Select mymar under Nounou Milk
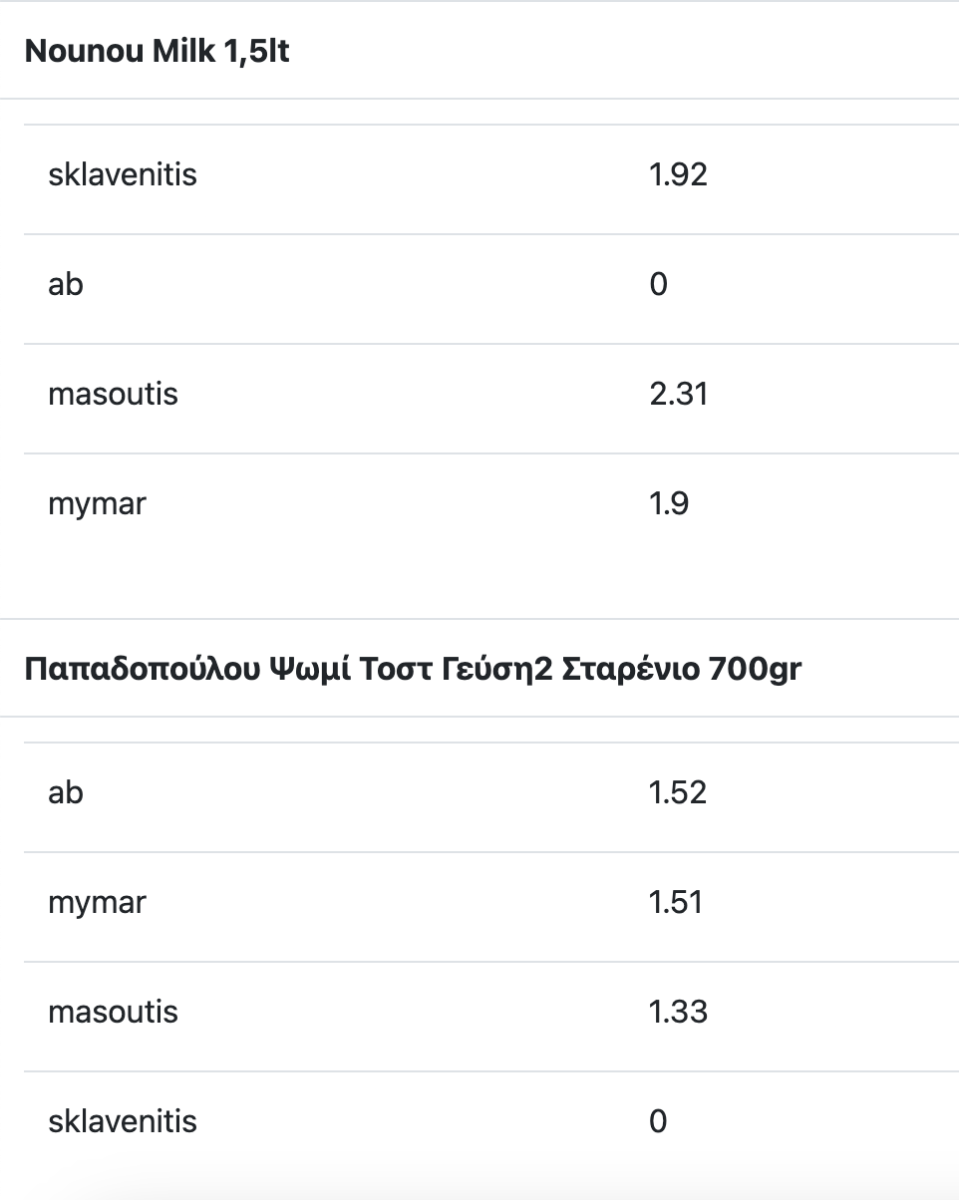 tap(97, 504)
